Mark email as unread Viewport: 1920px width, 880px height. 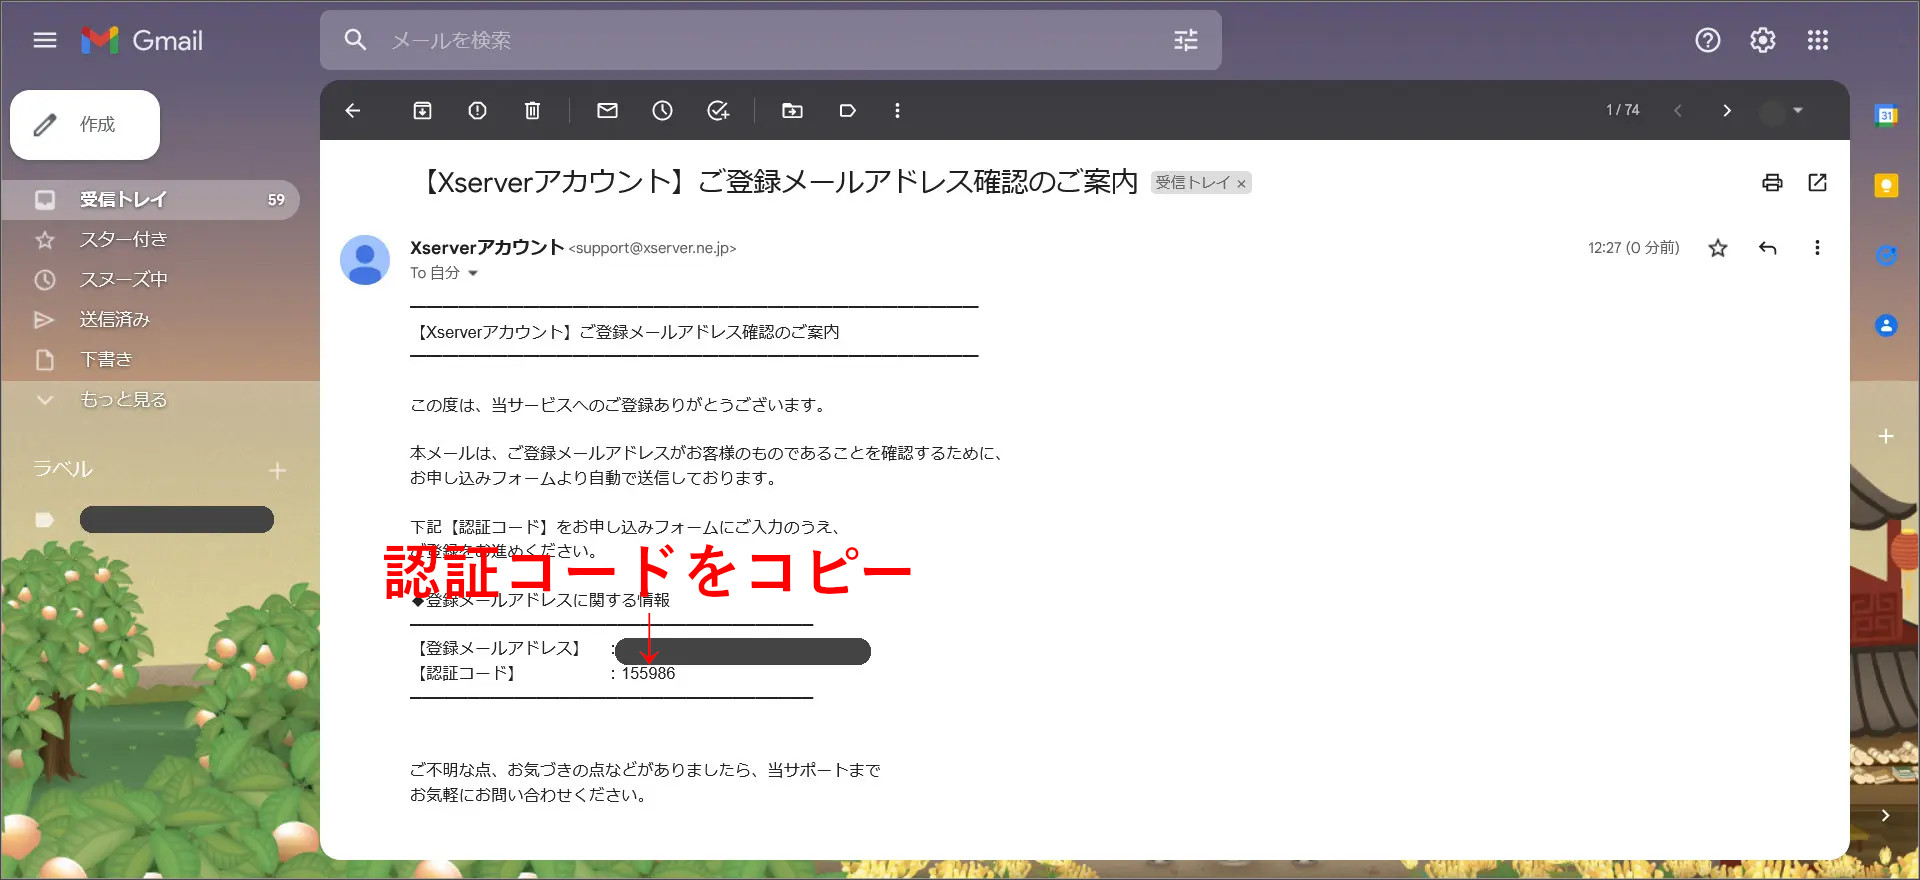pyautogui.click(x=608, y=110)
